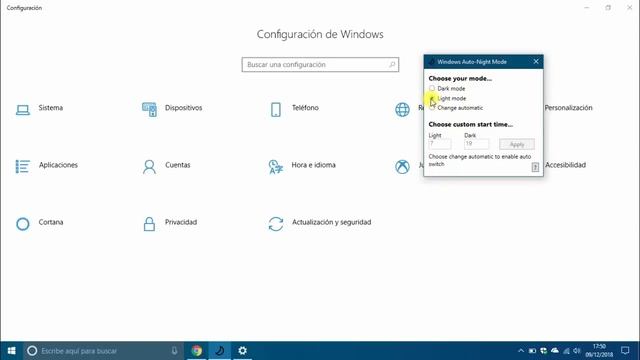Click the network tray icon
This screenshot has height=360, width=640.
[566, 351]
